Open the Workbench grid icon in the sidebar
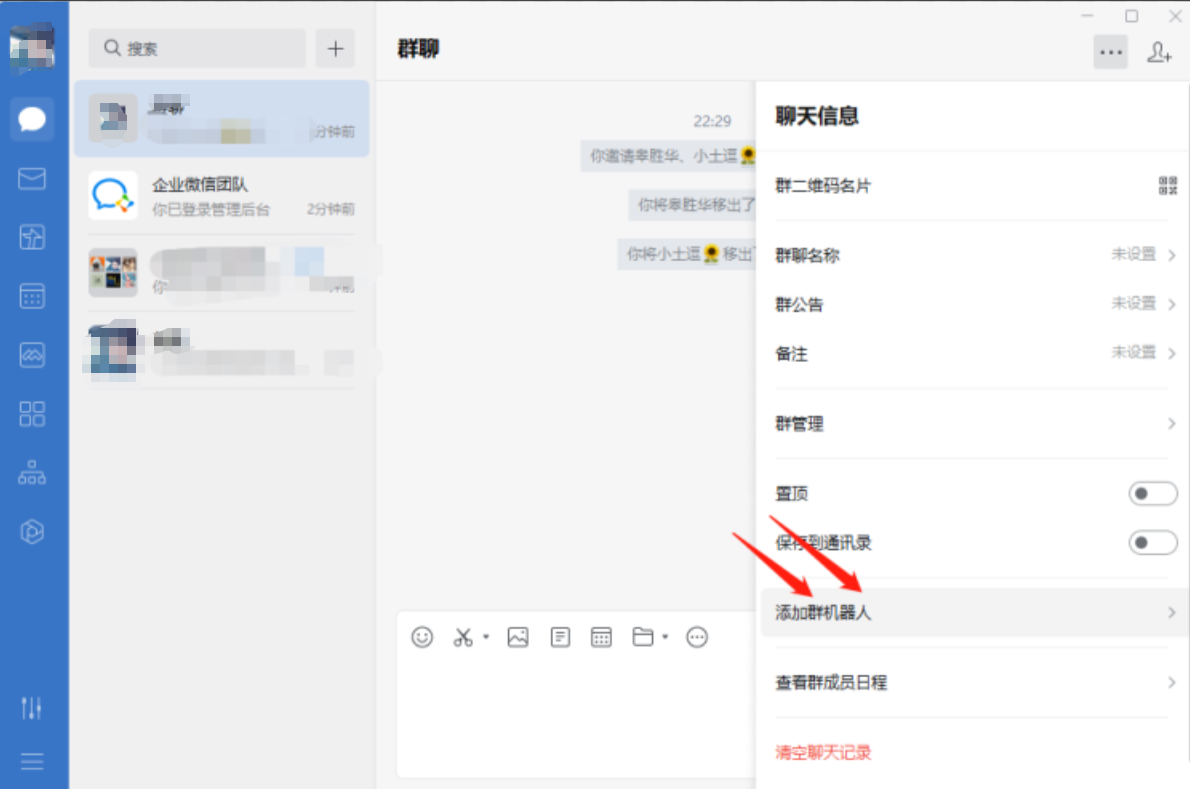The height and width of the screenshot is (789, 1190). click(x=32, y=413)
